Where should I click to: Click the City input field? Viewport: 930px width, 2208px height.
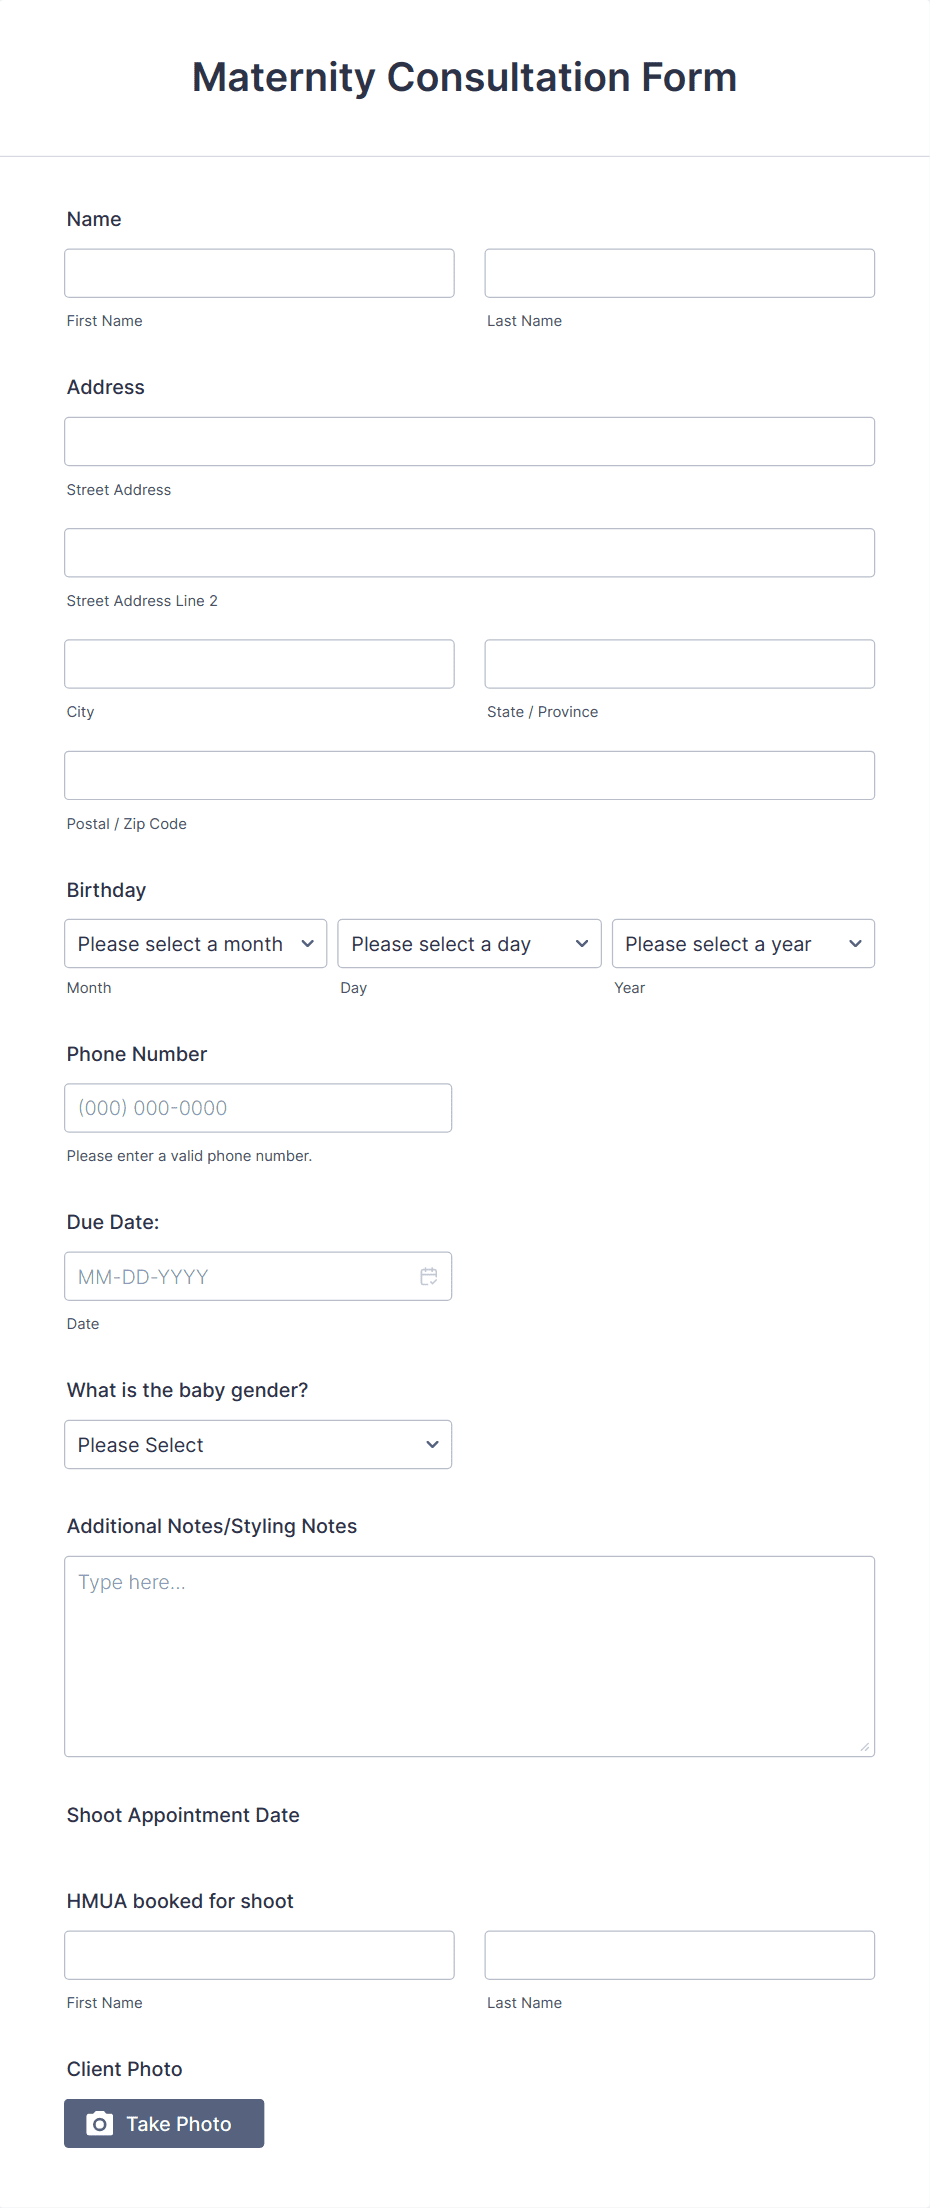(258, 663)
